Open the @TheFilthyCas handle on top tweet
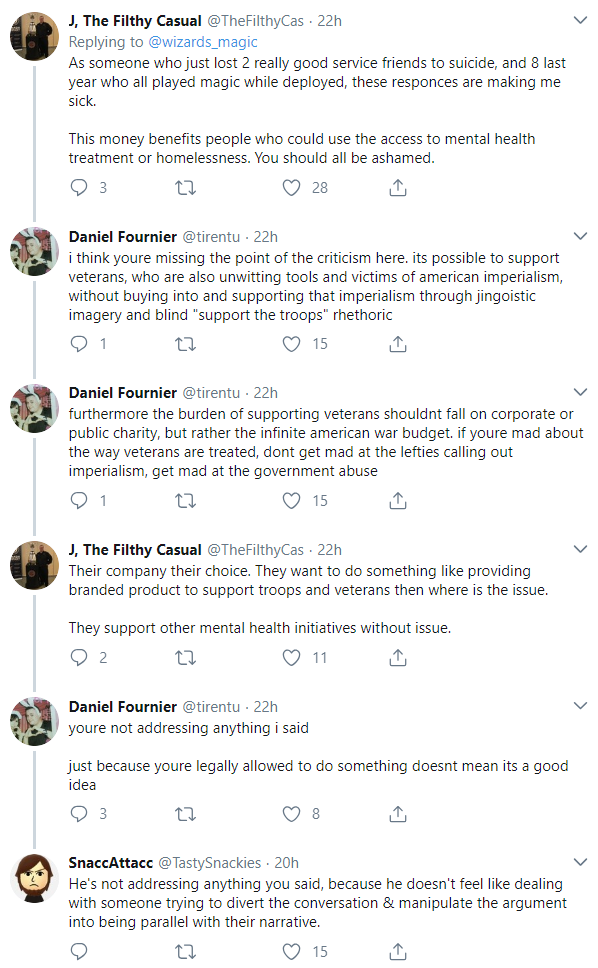The width and height of the screenshot is (598, 968). [x=255, y=21]
